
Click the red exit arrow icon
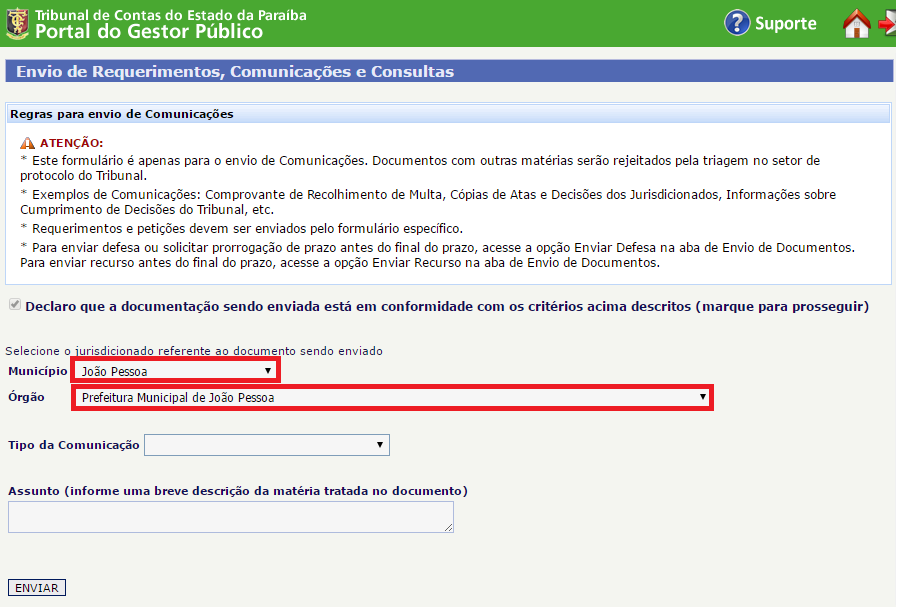click(887, 24)
